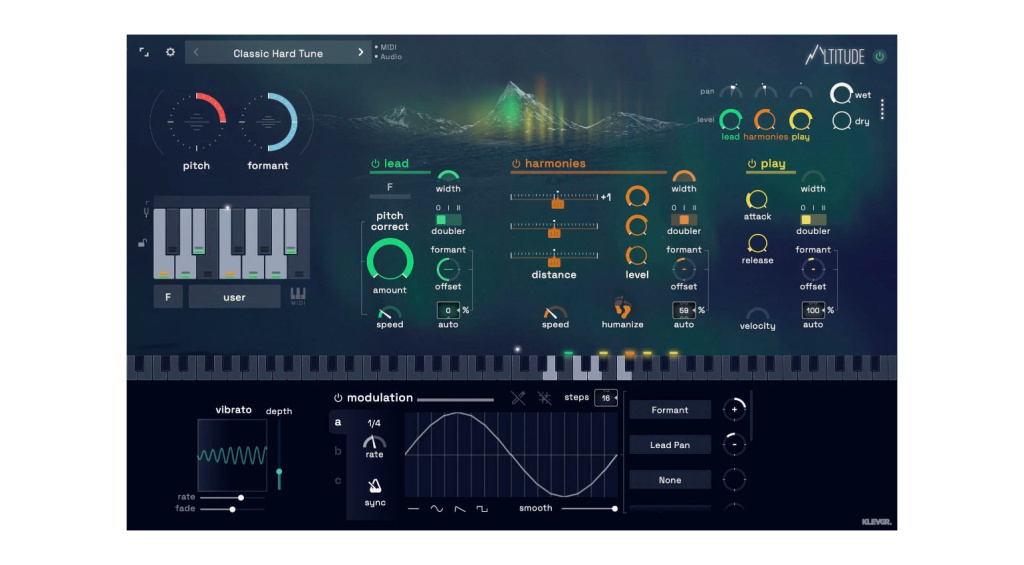
Task: Move the vibrato depth vertical slider
Action: tap(280, 455)
